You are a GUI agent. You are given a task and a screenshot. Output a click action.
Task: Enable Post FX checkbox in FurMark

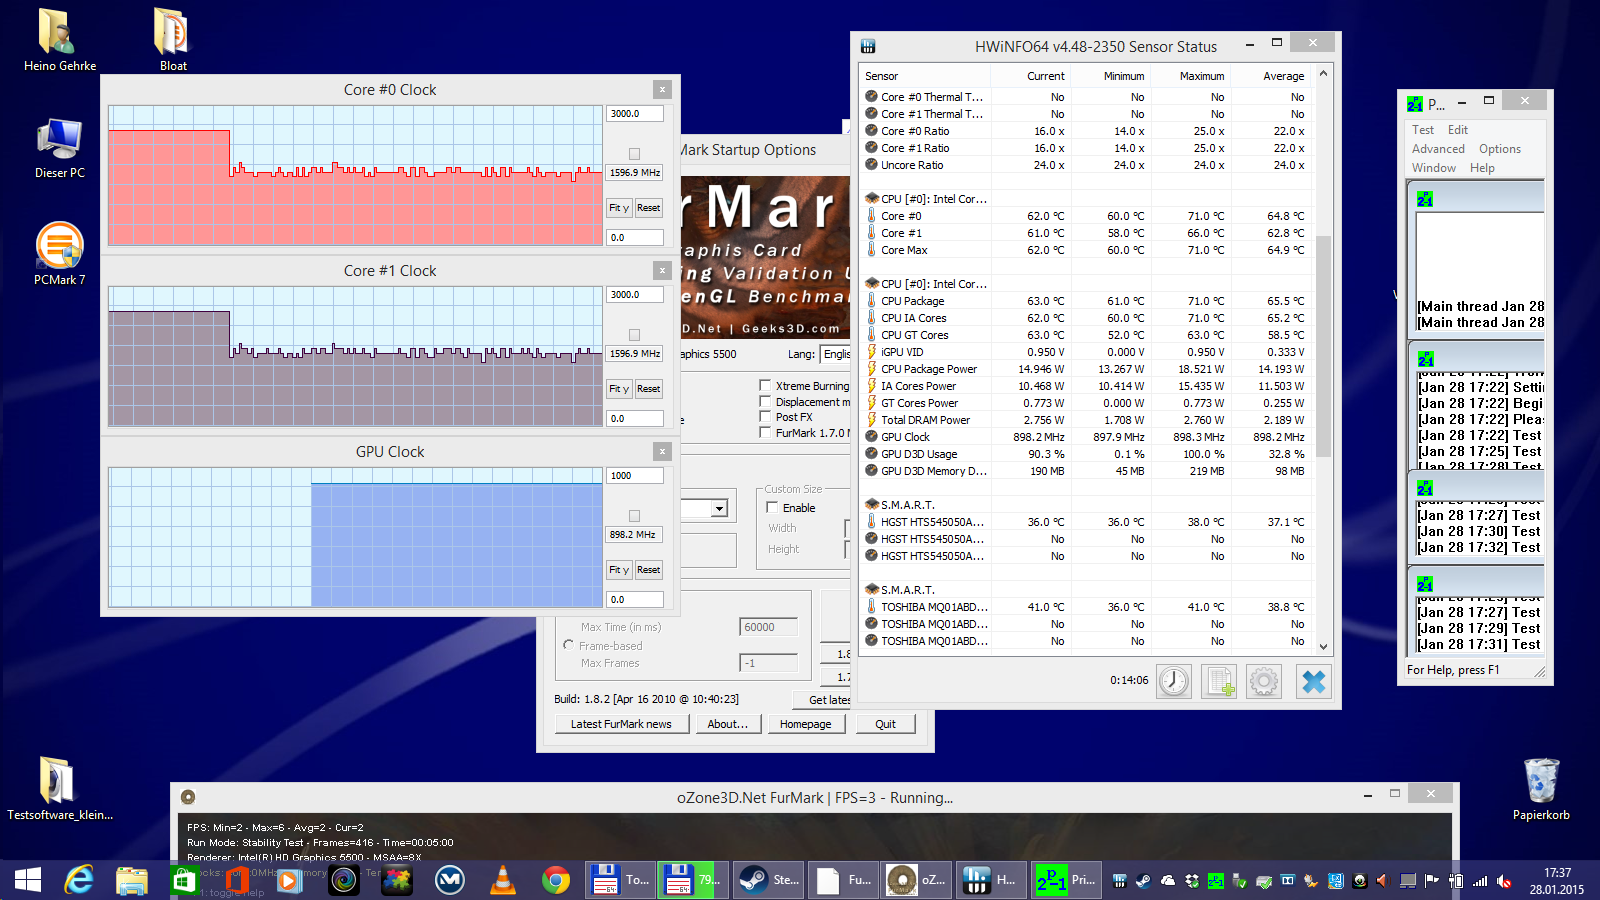click(765, 417)
